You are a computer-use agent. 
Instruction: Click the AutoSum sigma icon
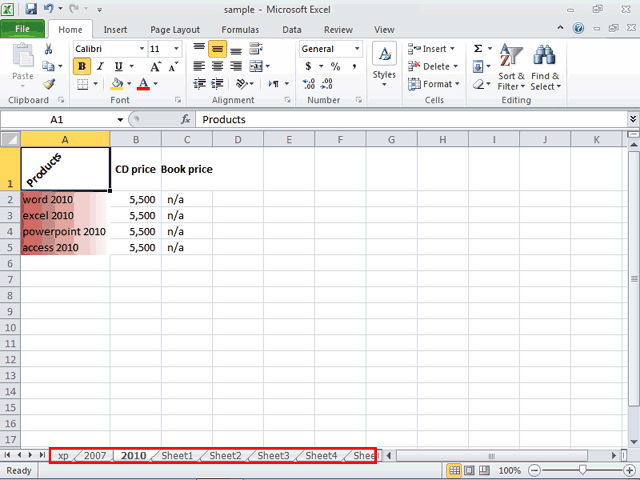click(478, 49)
